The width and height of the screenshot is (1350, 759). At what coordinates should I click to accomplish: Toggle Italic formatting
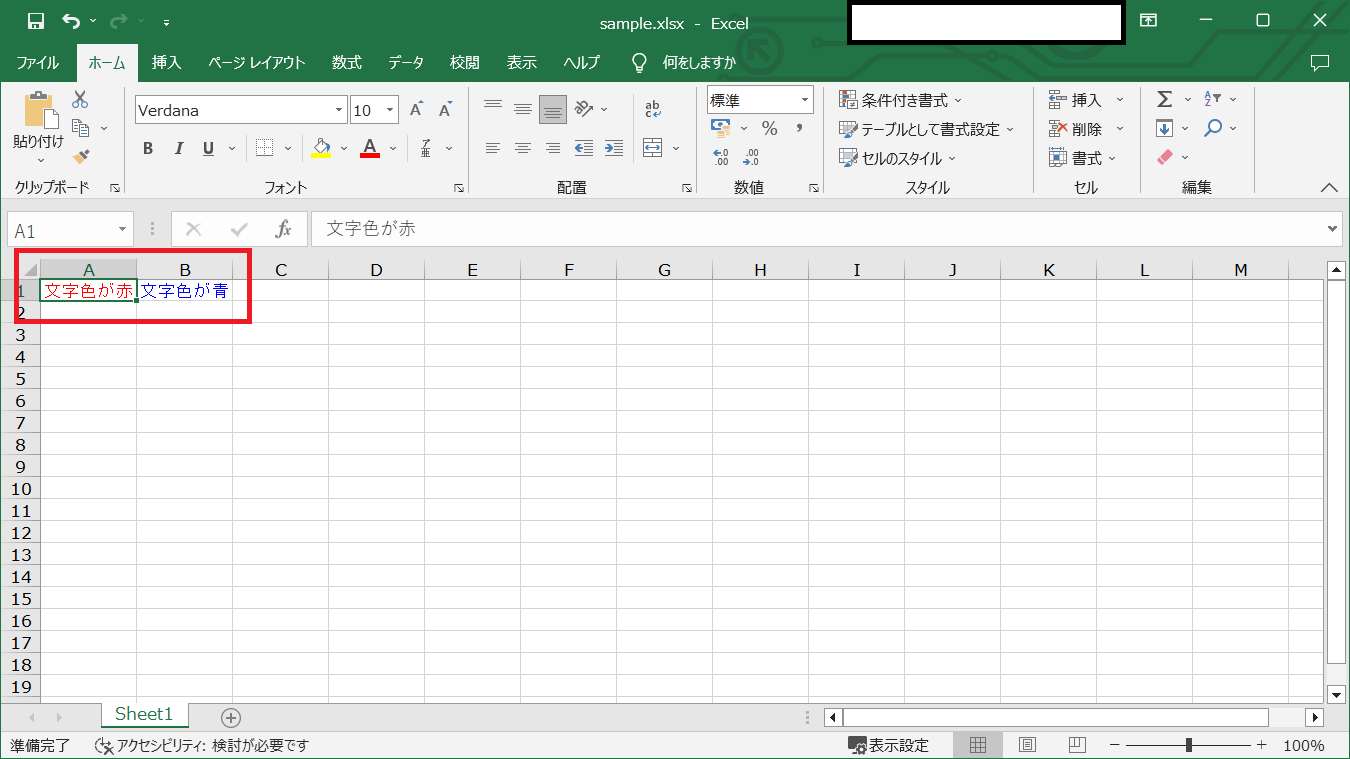click(179, 149)
